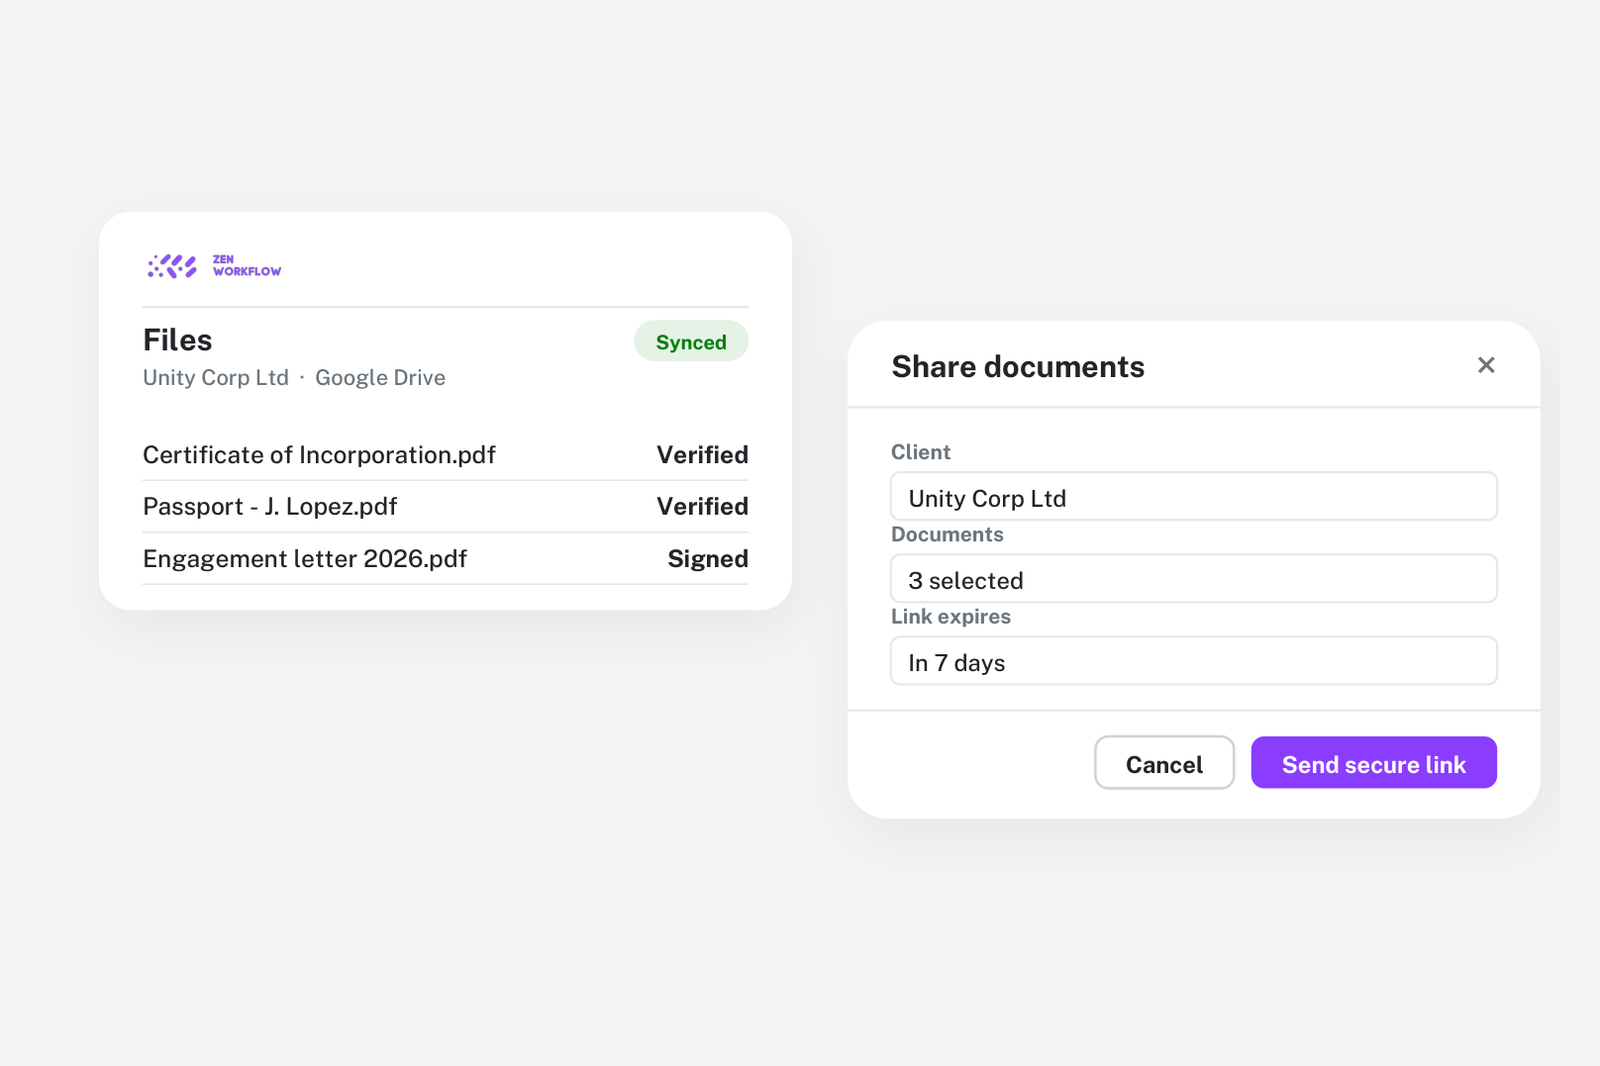Click the Documents label
Viewport: 1600px width, 1066px height.
(x=947, y=535)
